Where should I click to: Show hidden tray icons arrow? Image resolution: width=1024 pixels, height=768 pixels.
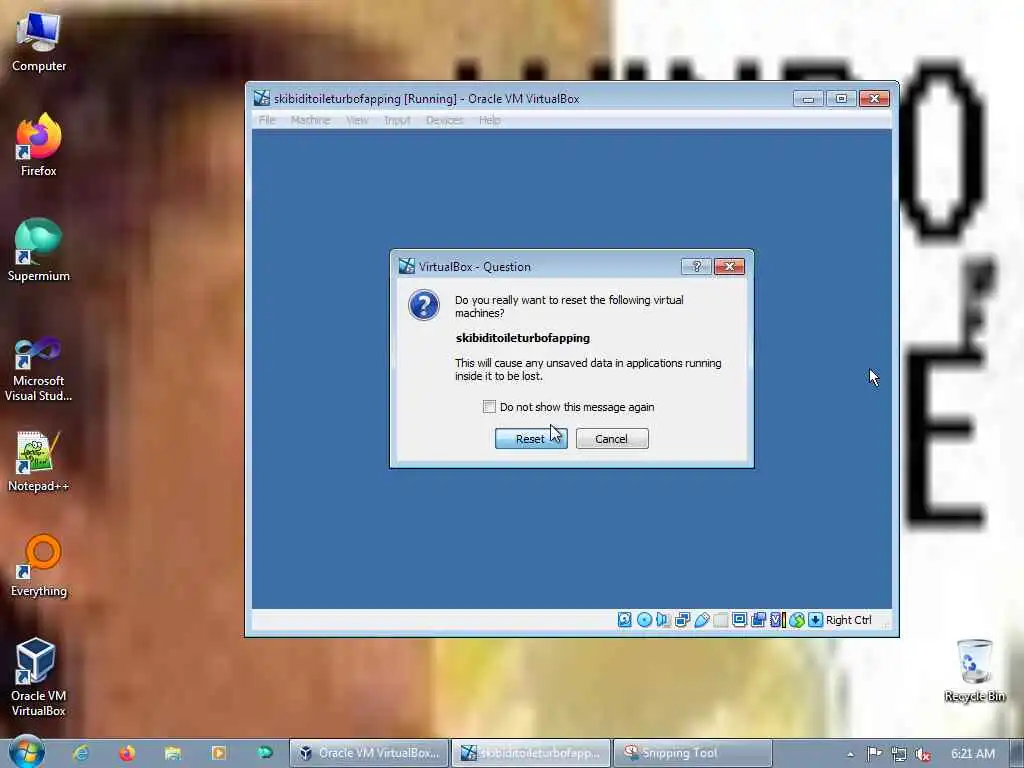pyautogui.click(x=850, y=754)
